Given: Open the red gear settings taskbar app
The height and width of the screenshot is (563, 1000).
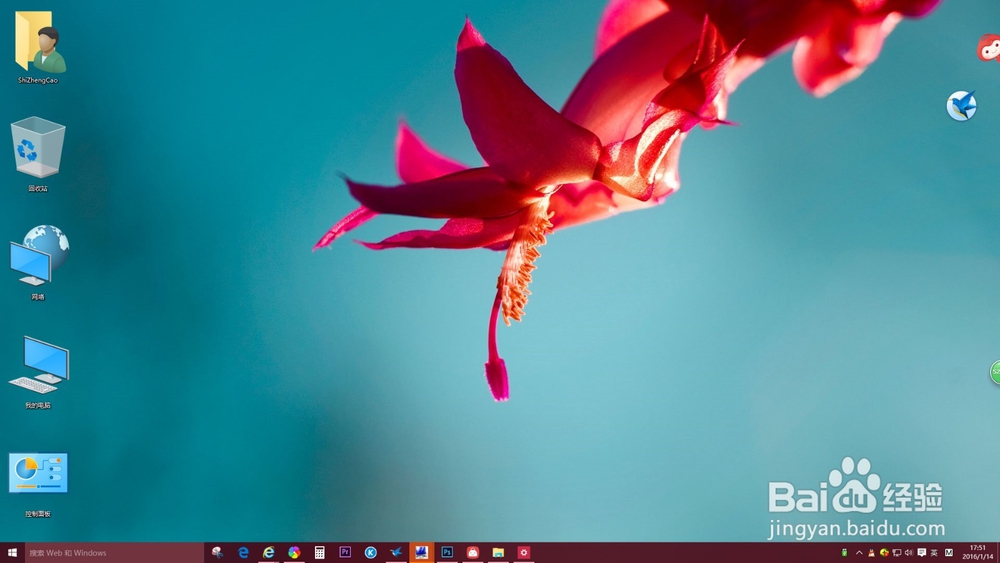Looking at the screenshot, I should pos(524,553).
